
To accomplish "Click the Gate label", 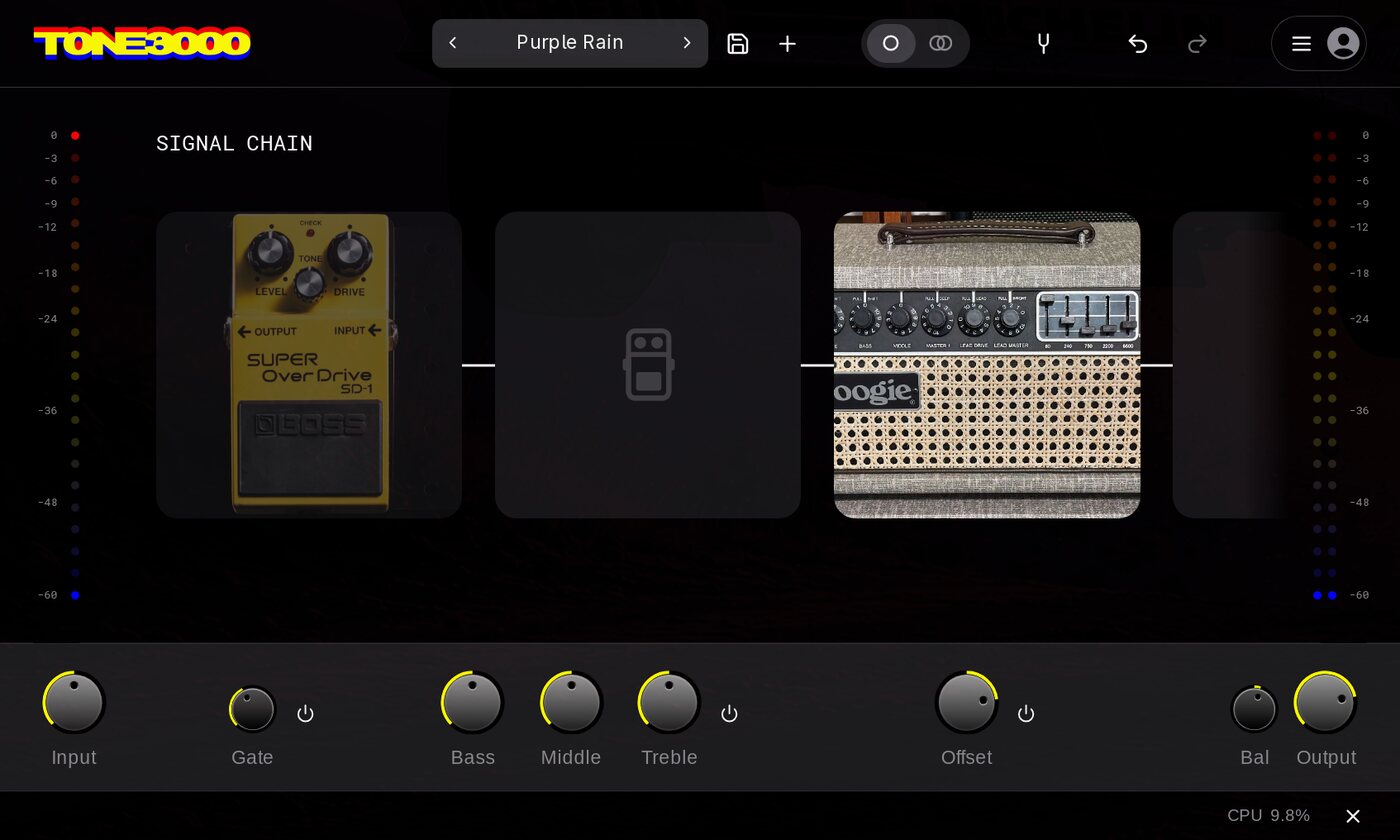I will [252, 757].
